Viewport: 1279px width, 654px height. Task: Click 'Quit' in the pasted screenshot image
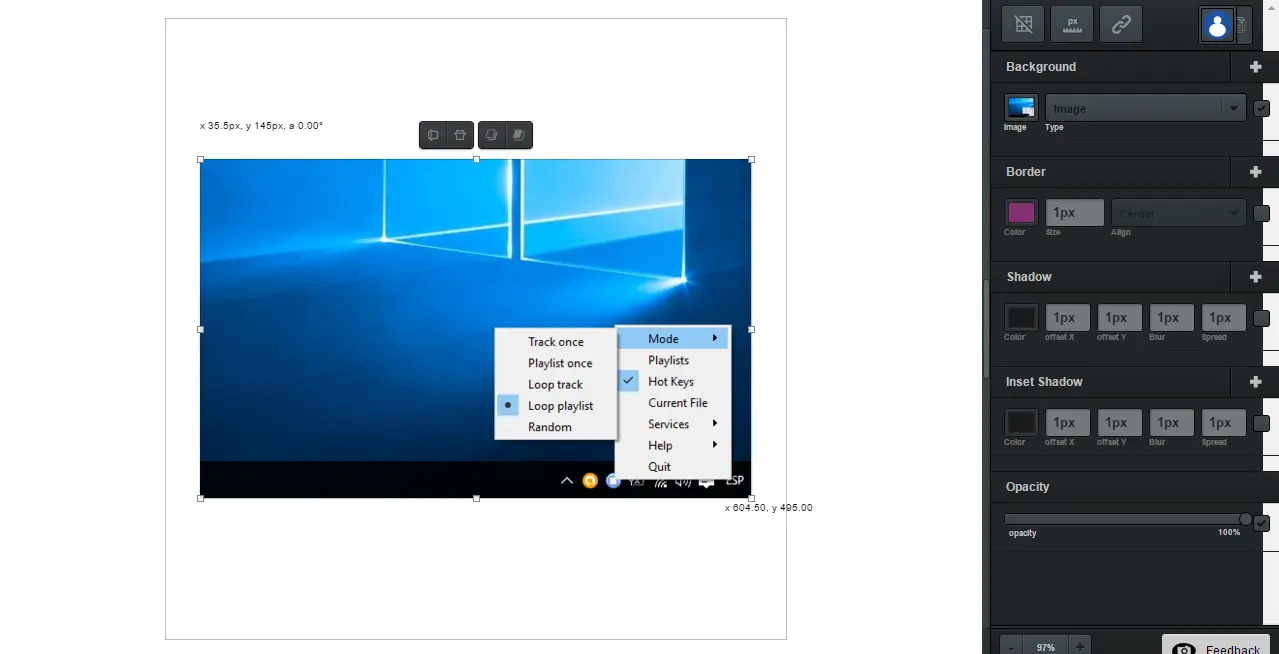tap(660, 467)
